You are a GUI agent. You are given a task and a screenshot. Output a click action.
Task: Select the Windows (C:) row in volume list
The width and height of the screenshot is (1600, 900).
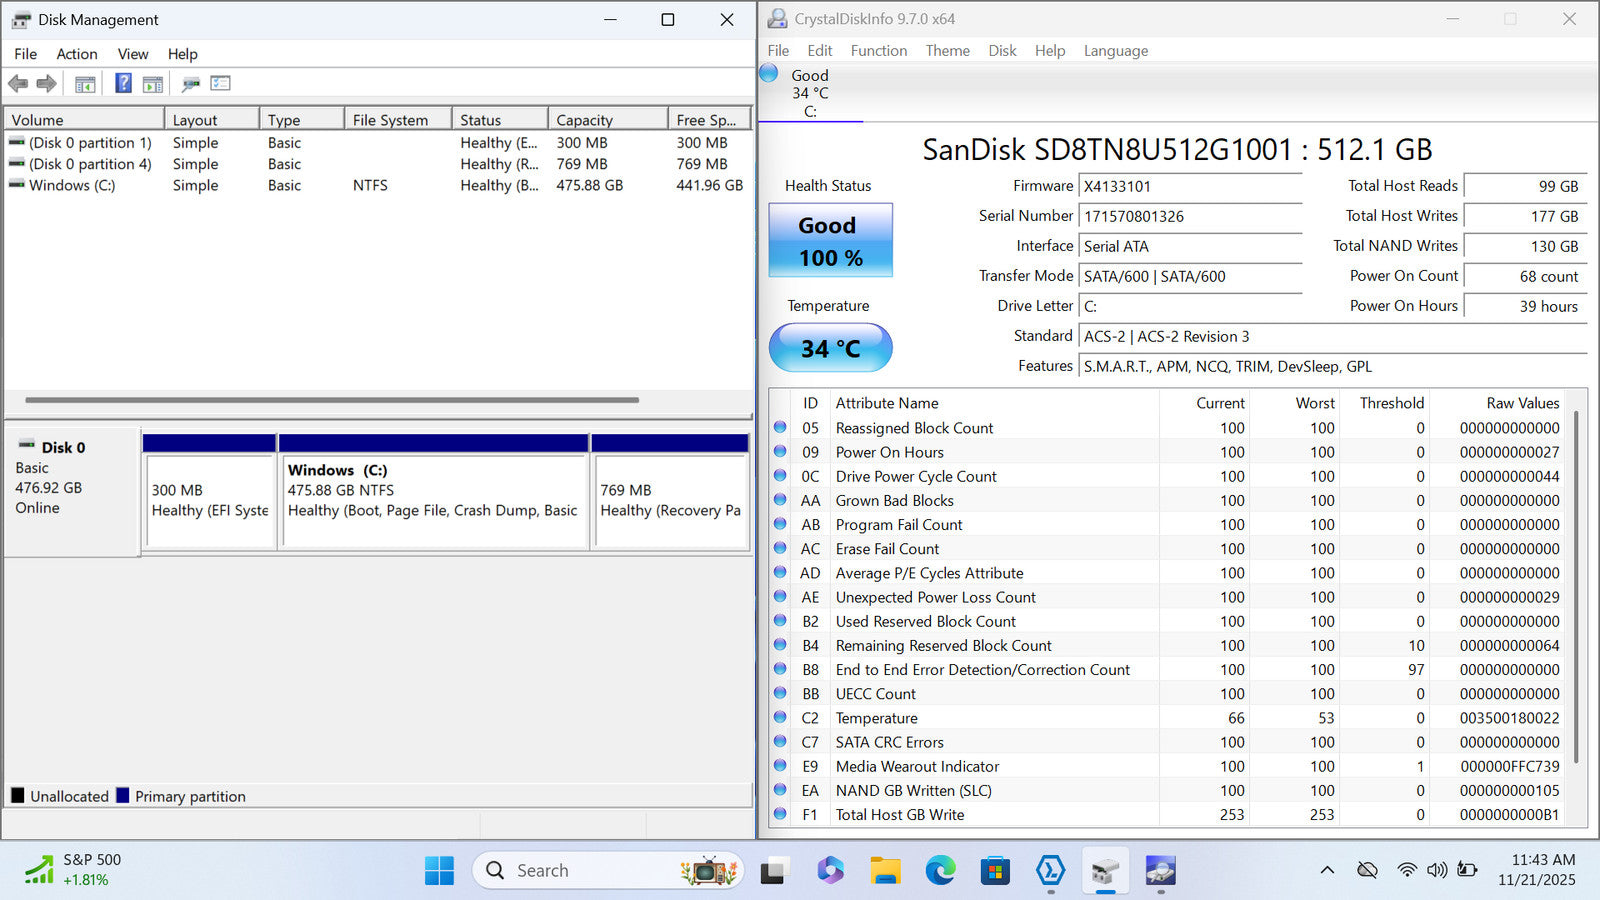[72, 185]
